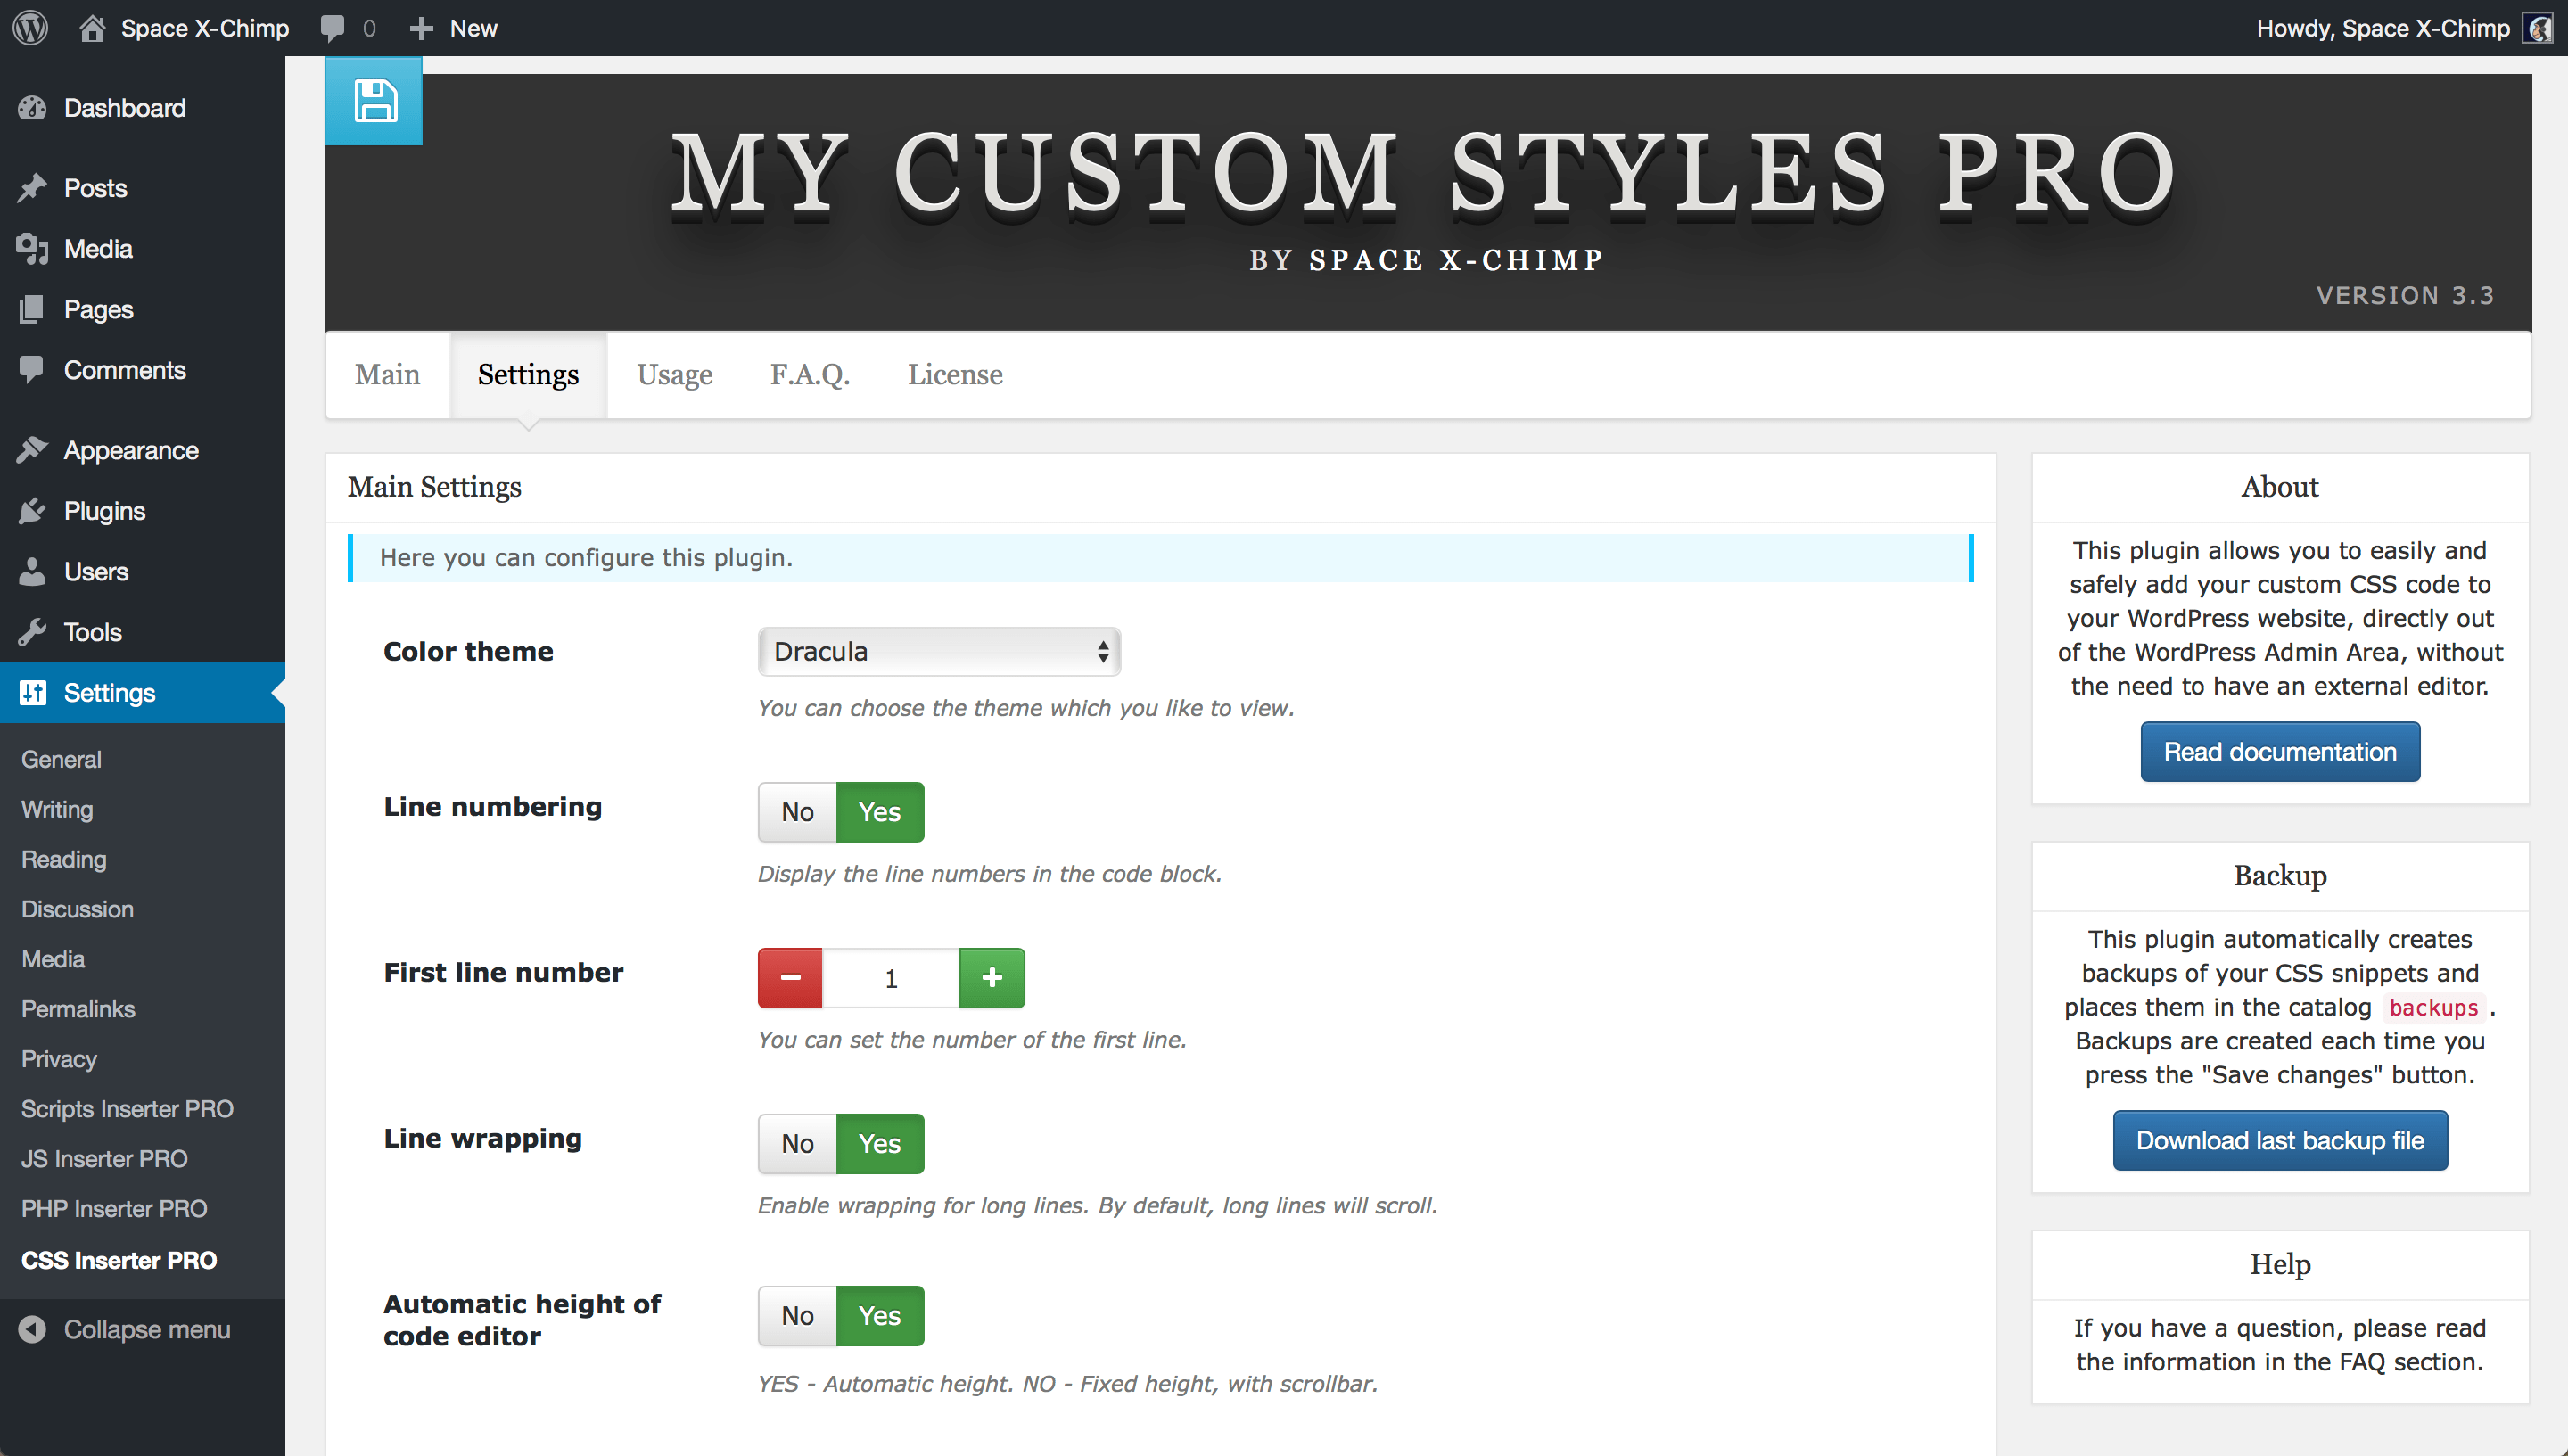The height and width of the screenshot is (1456, 2568).
Task: Click the Settings sidebar icon
Action: [x=34, y=689]
